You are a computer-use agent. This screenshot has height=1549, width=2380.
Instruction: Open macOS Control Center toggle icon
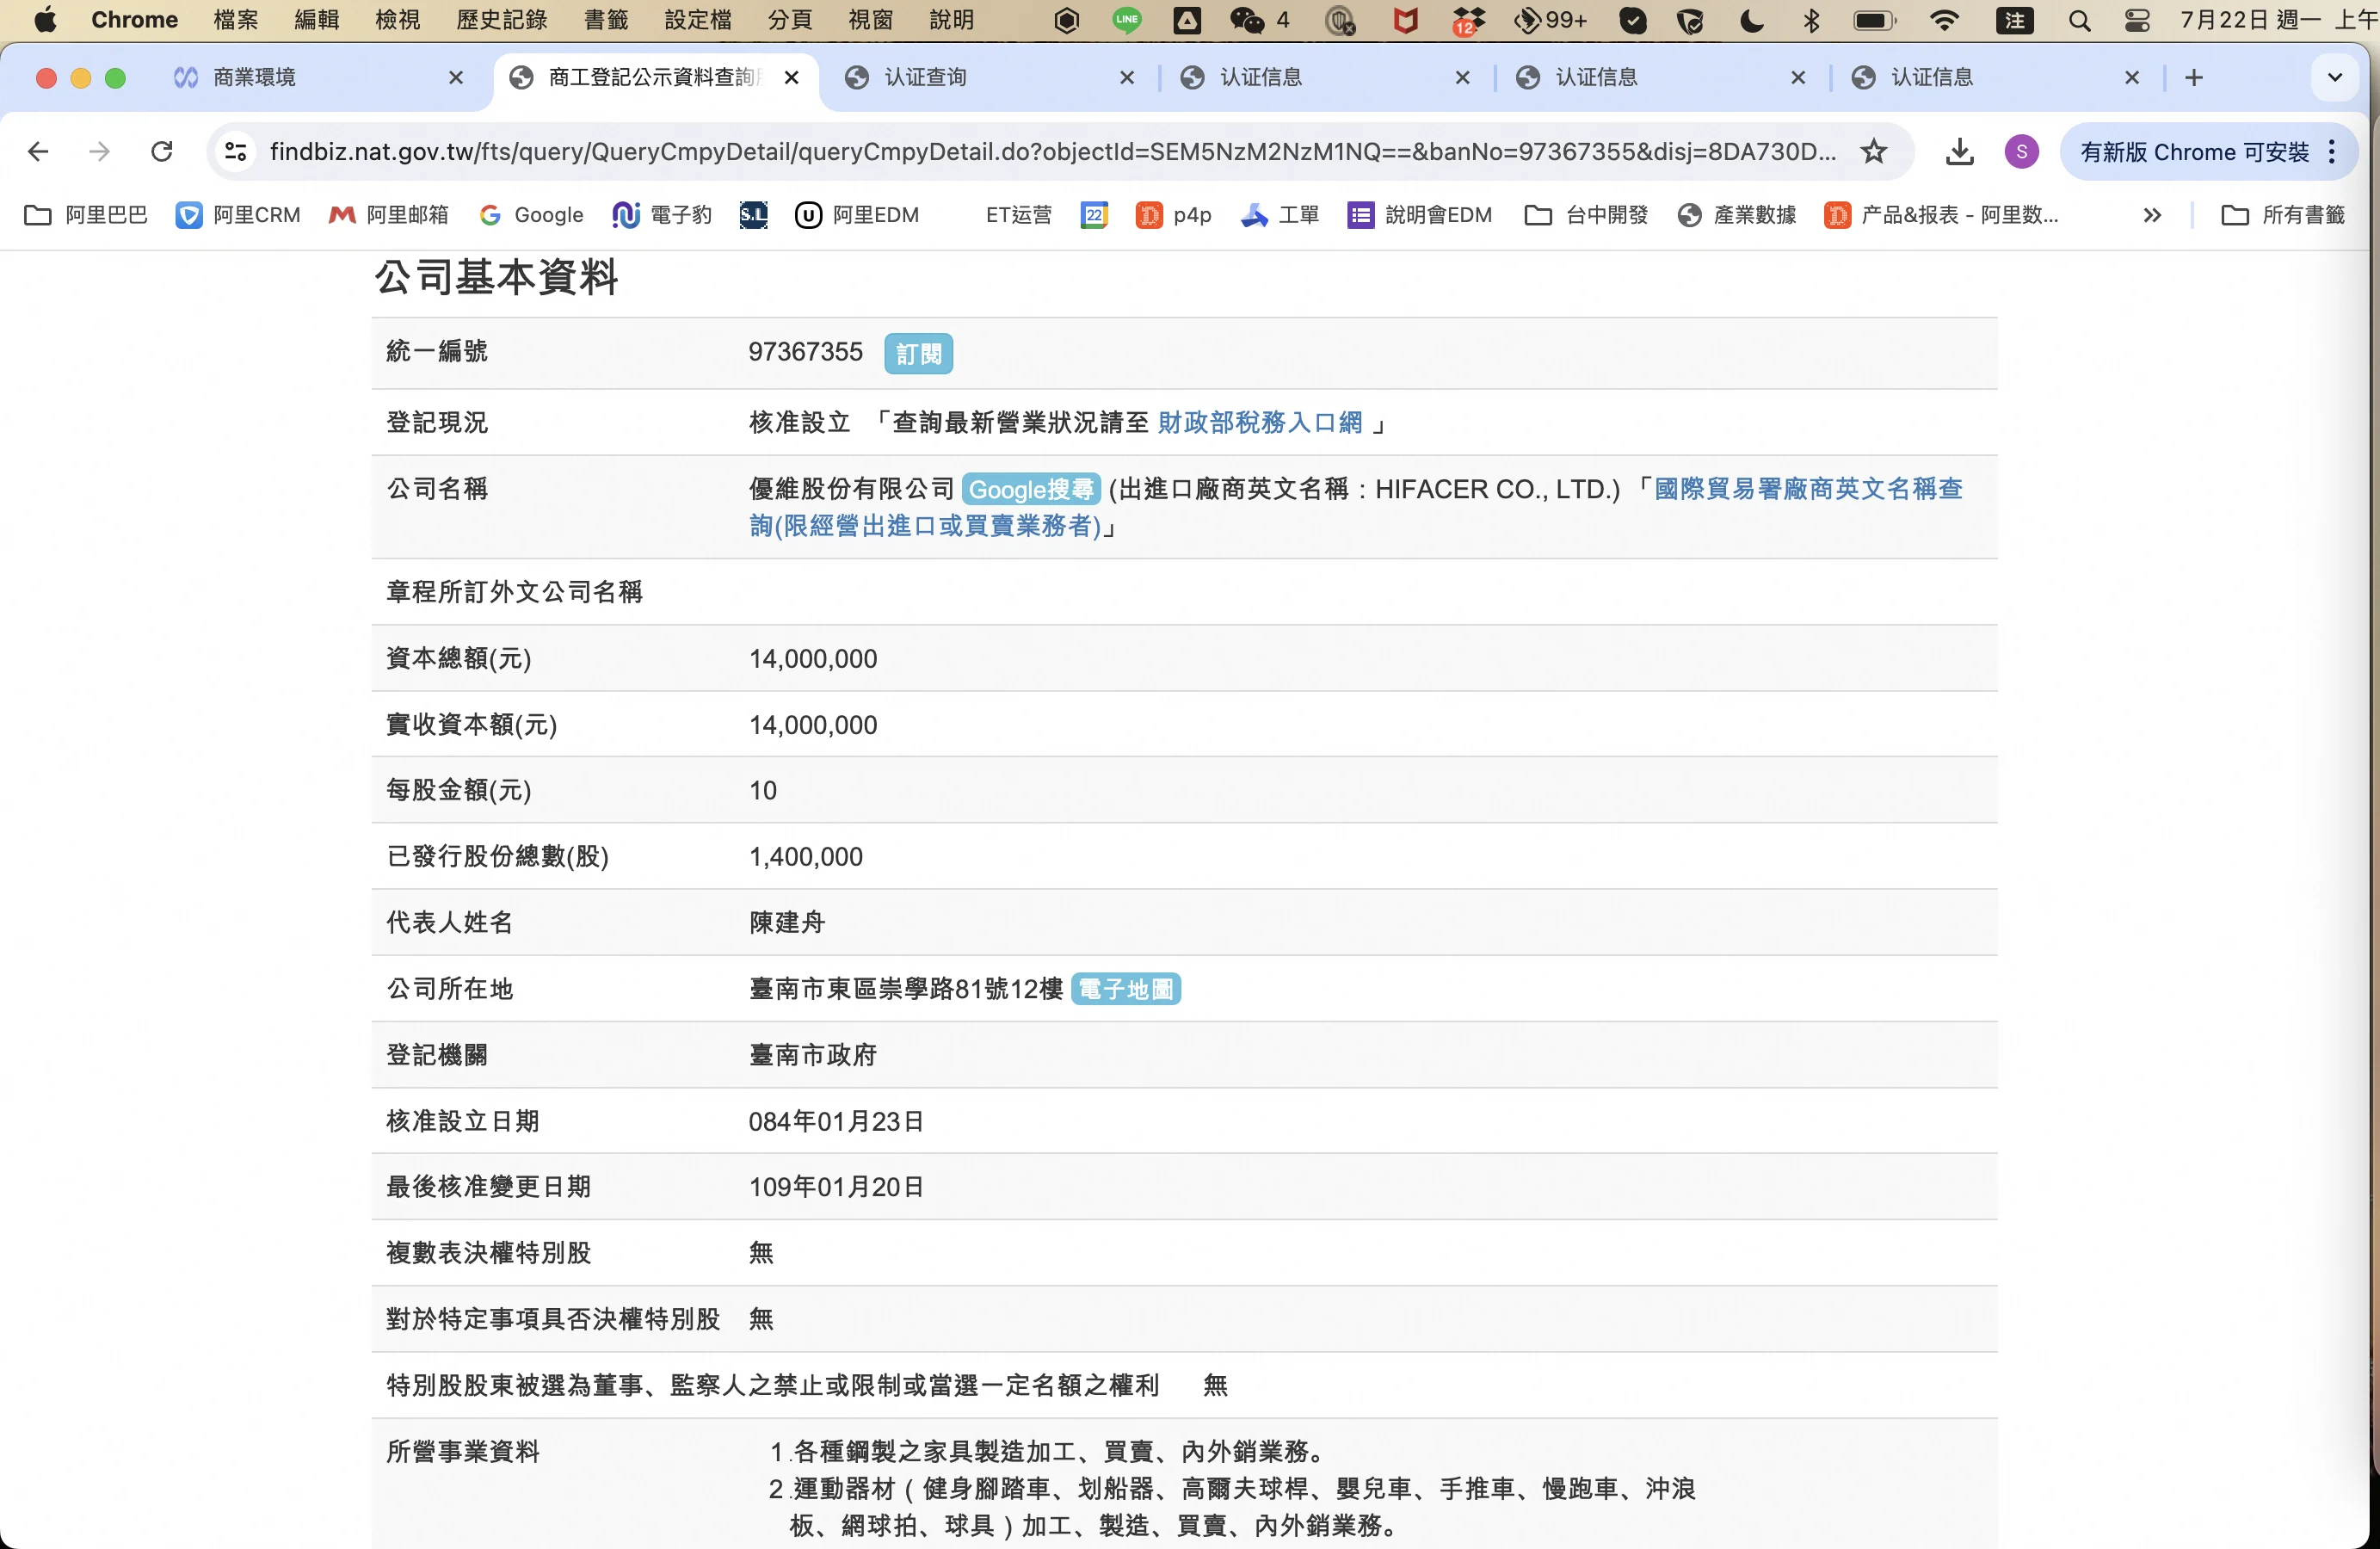click(2137, 20)
